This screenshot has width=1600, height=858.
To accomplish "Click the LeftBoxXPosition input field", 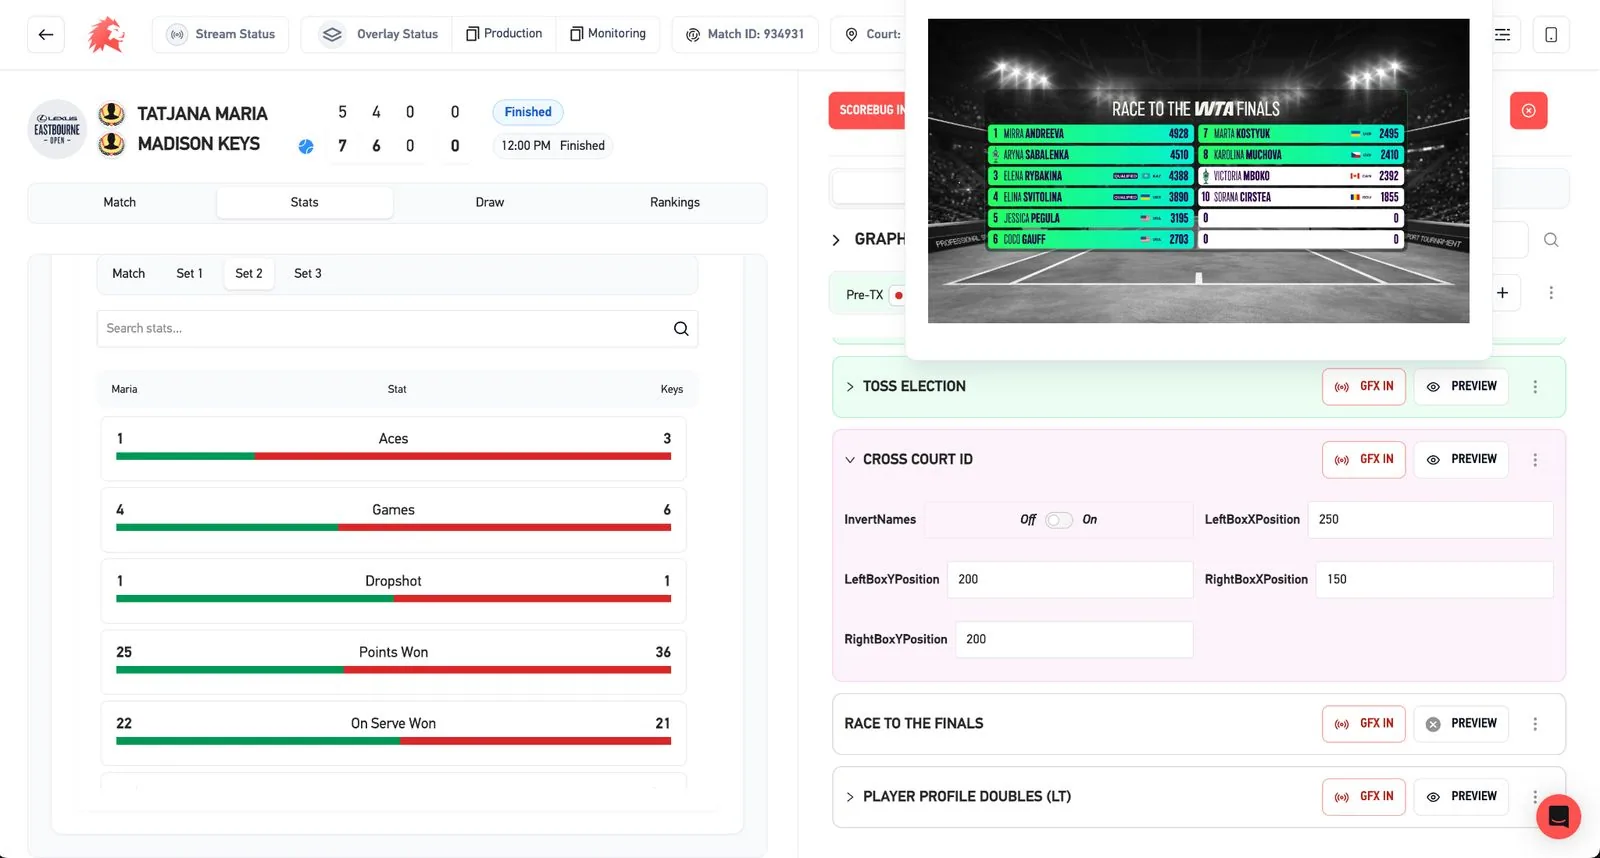I will point(1430,520).
